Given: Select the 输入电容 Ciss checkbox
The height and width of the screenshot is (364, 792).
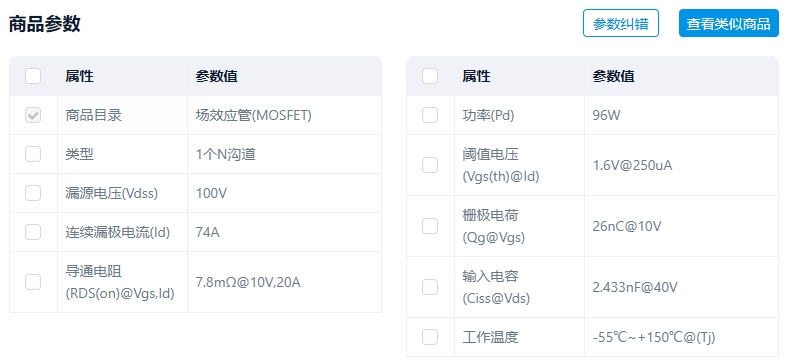Looking at the screenshot, I should [430, 287].
